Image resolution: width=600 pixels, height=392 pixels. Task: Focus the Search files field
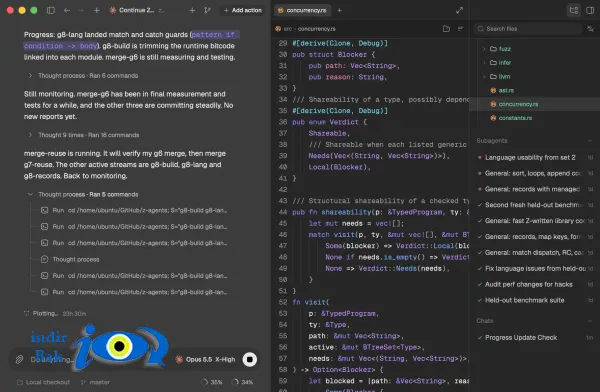pyautogui.click(x=528, y=29)
